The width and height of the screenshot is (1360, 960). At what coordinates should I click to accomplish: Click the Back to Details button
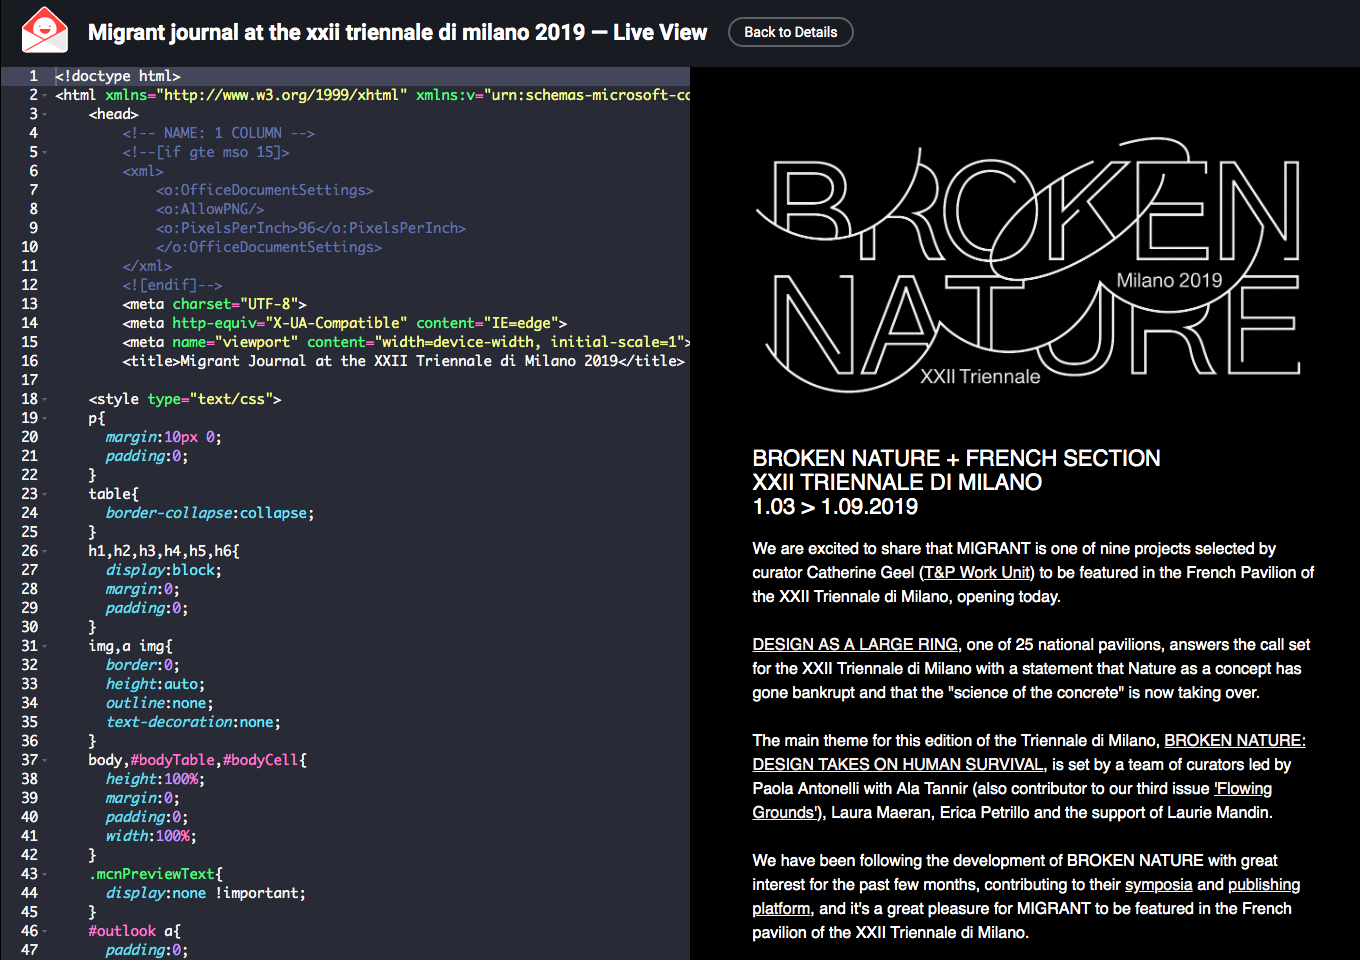click(790, 32)
